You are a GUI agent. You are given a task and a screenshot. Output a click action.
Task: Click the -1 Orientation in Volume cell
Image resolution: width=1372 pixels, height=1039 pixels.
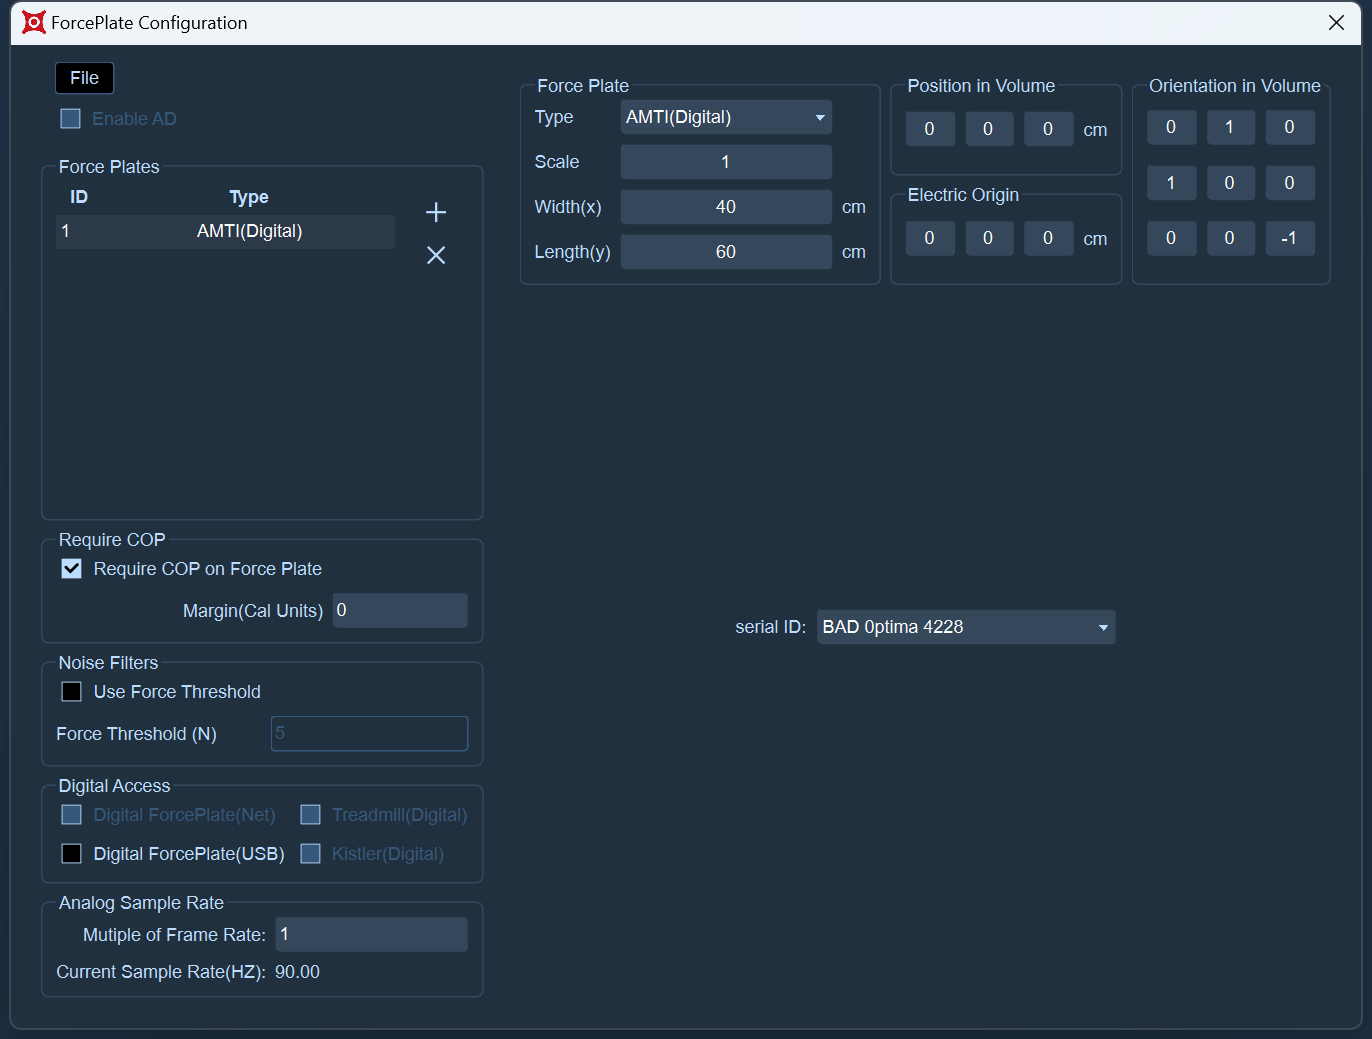1290,238
